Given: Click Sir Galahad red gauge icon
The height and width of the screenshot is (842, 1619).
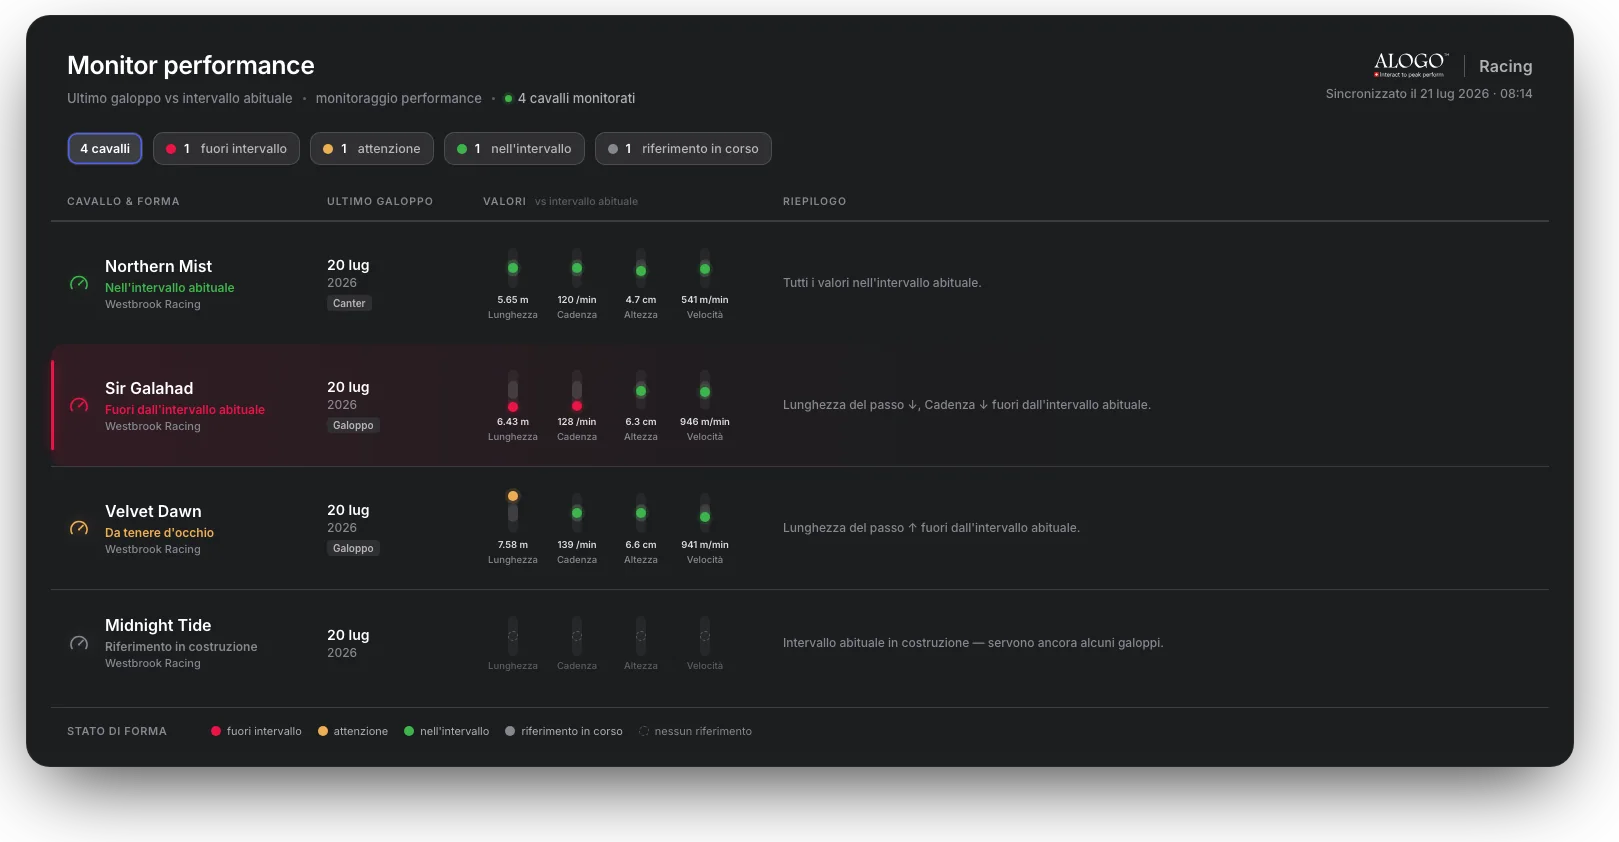Looking at the screenshot, I should [79, 406].
